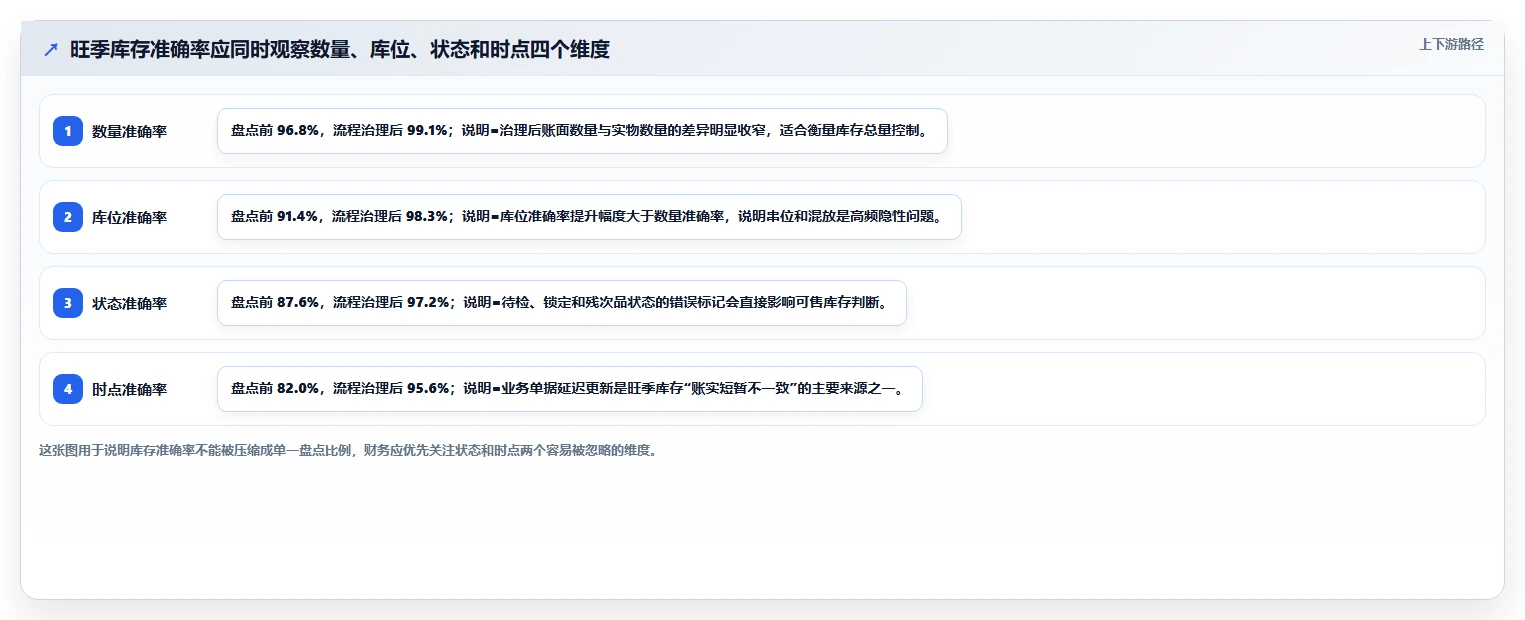This screenshot has height=620, width=1525.
Task: Select the 数量准确率 label
Action: (129, 131)
